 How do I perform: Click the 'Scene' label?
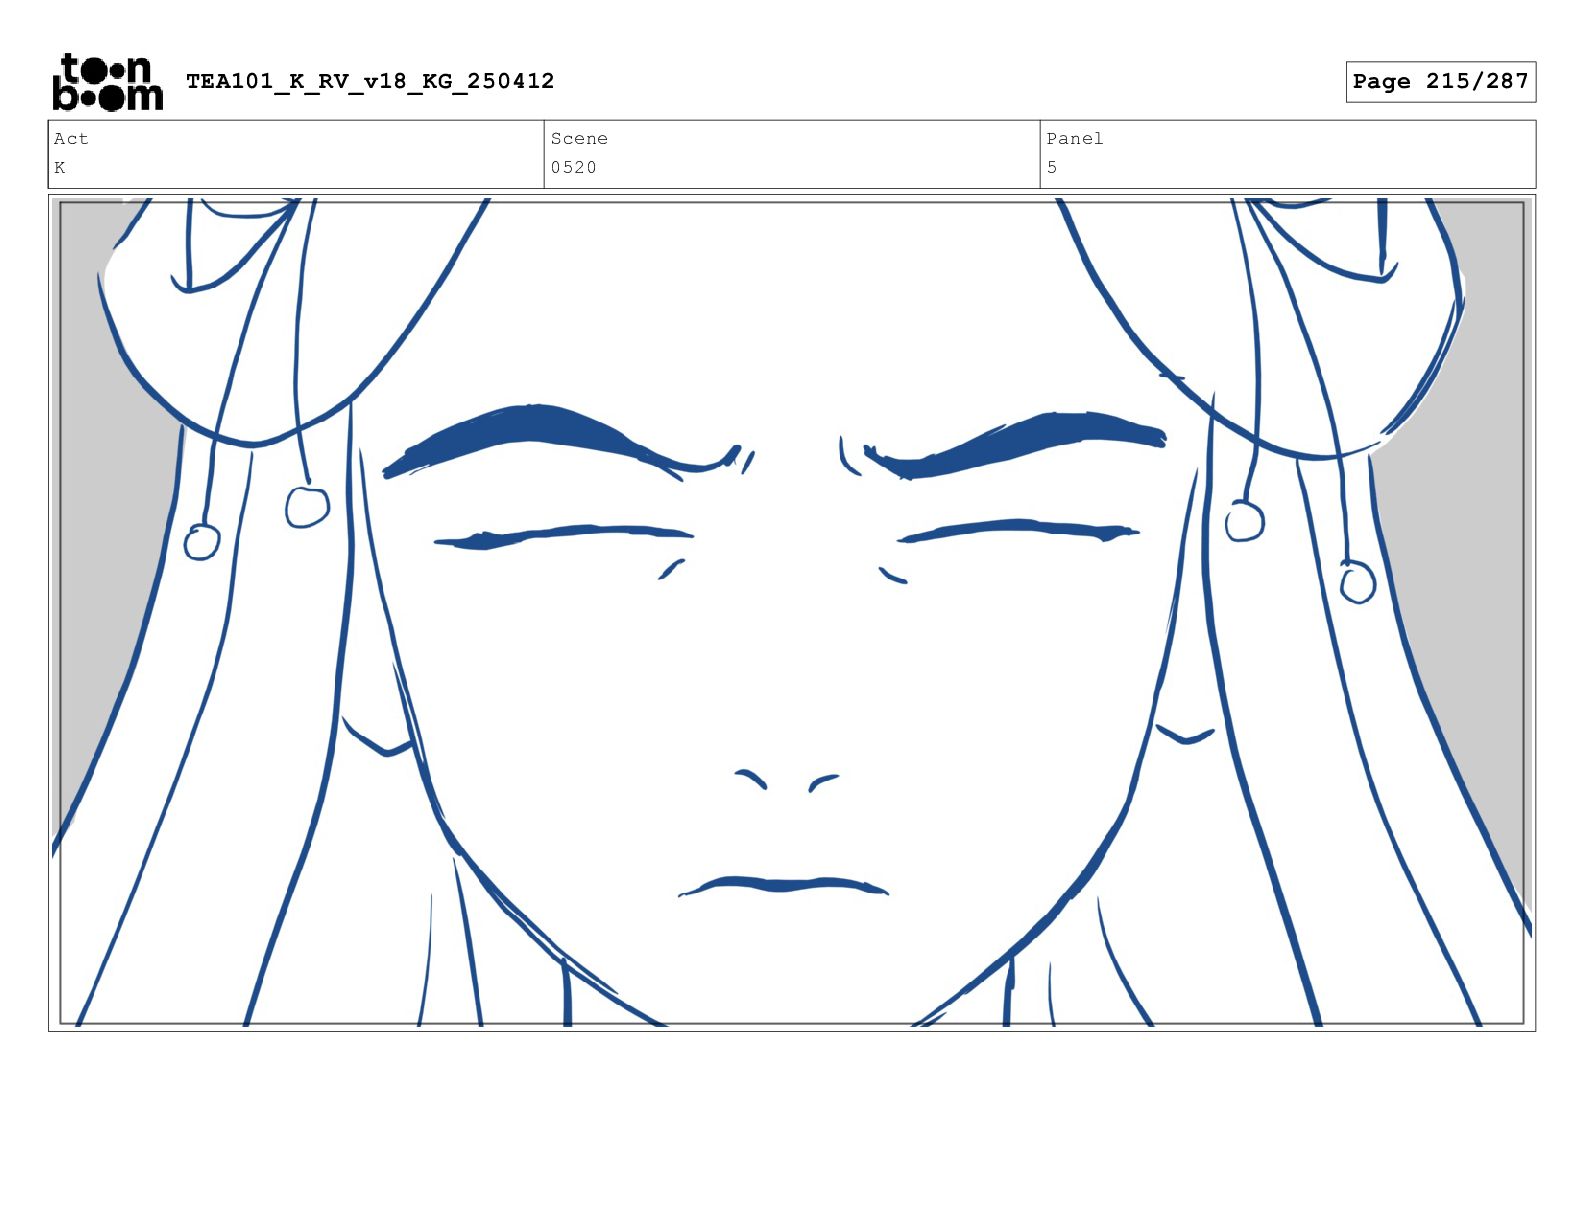coord(579,139)
